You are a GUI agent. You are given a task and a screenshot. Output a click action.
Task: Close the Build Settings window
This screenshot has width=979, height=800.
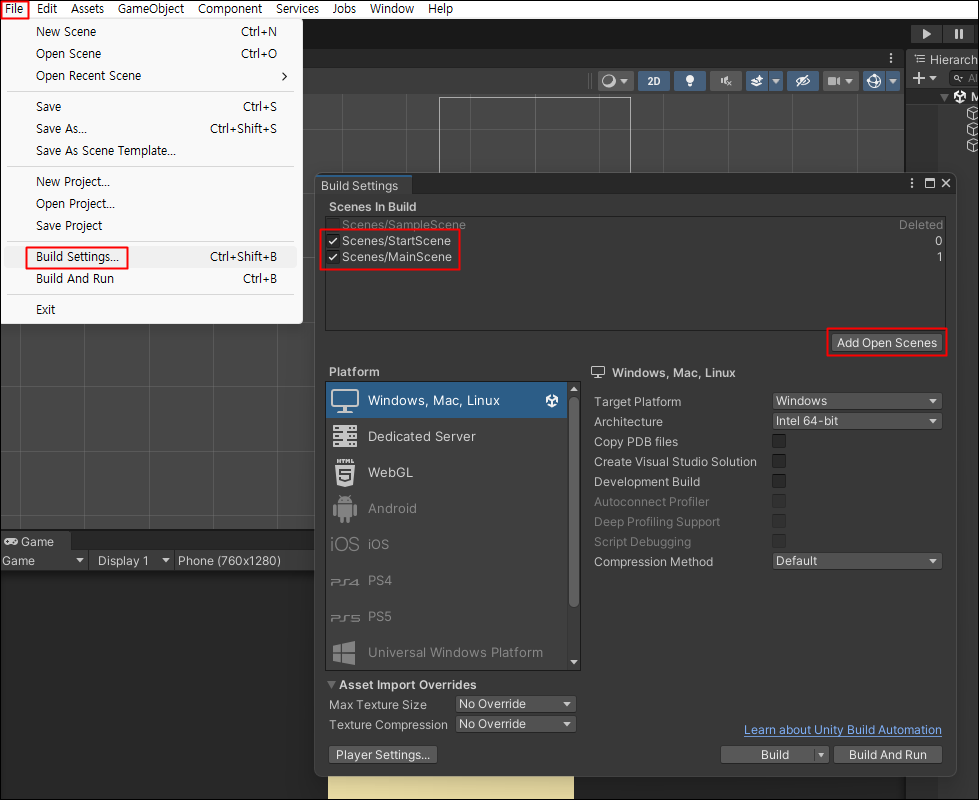[x=946, y=183]
